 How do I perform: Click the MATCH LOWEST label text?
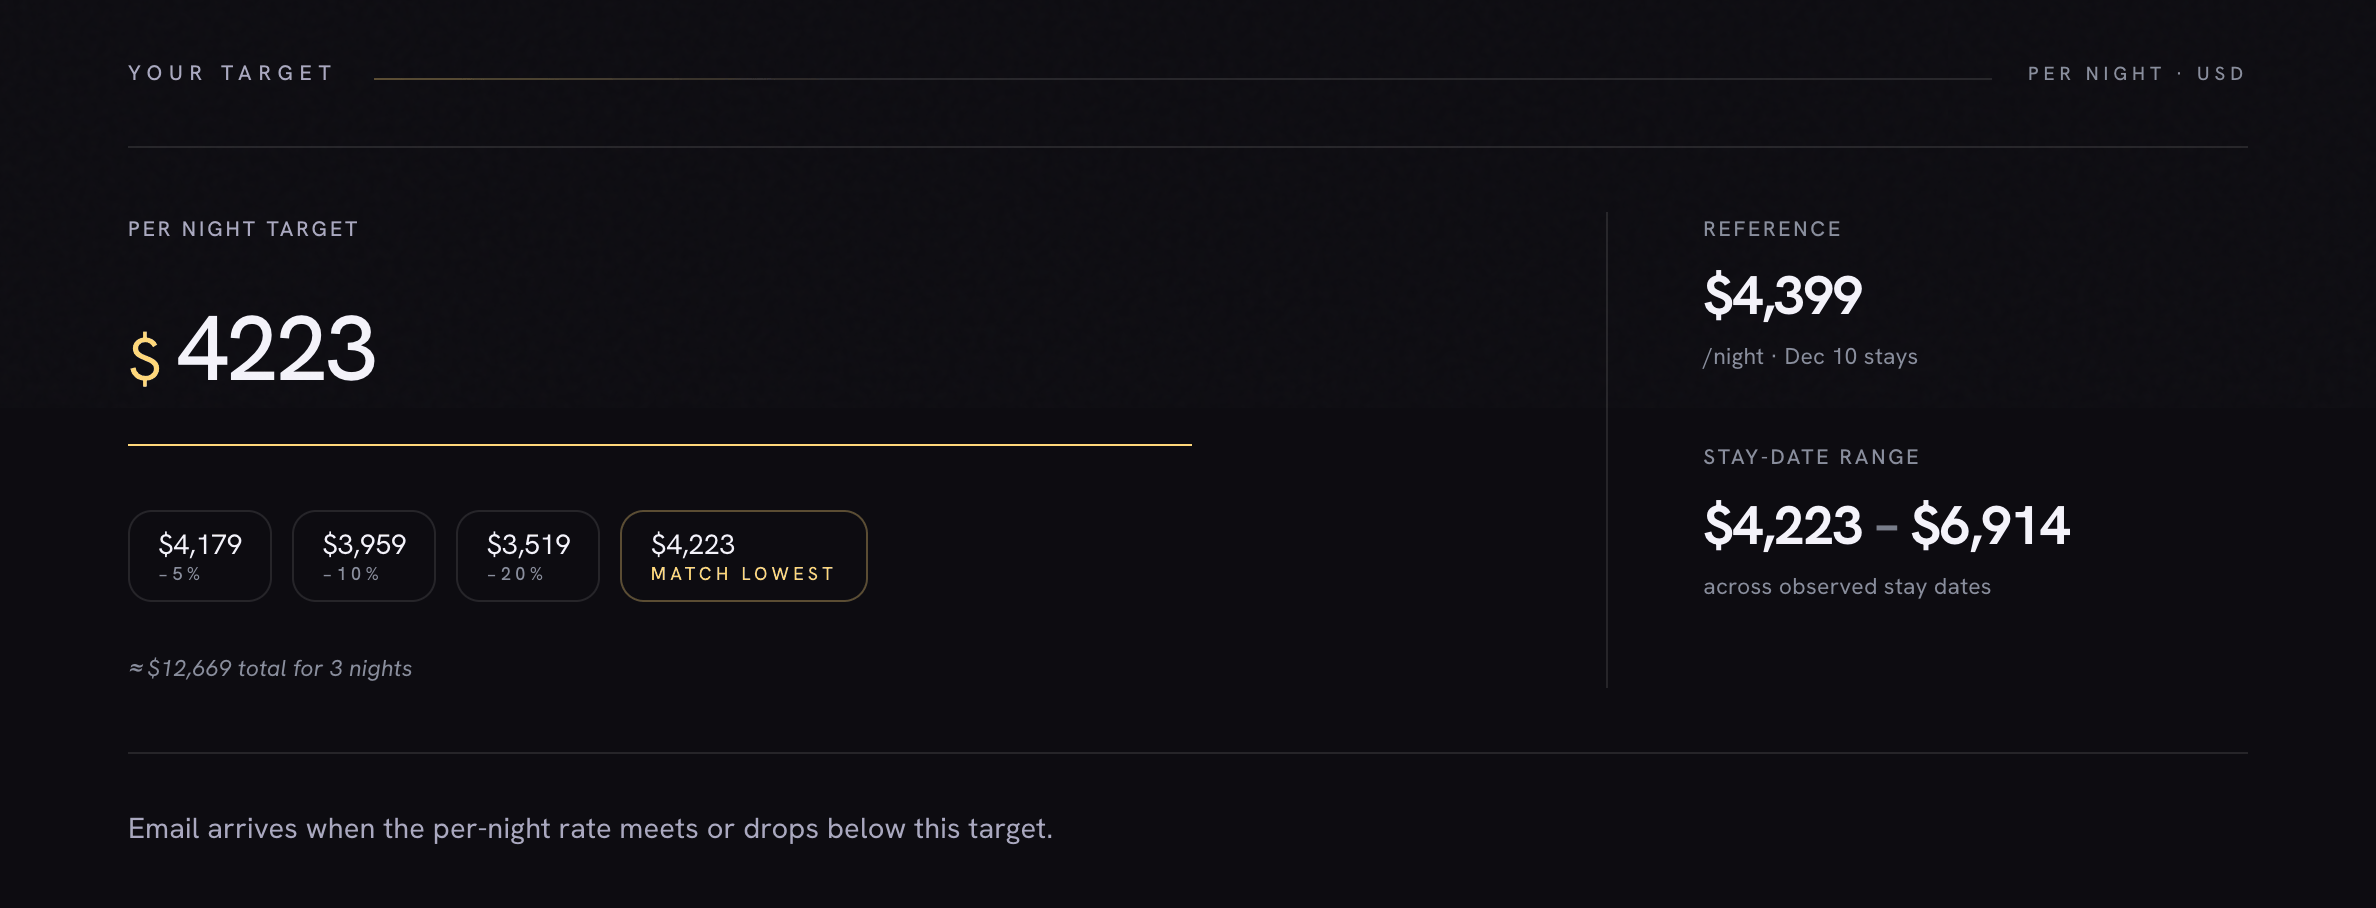[x=743, y=574]
